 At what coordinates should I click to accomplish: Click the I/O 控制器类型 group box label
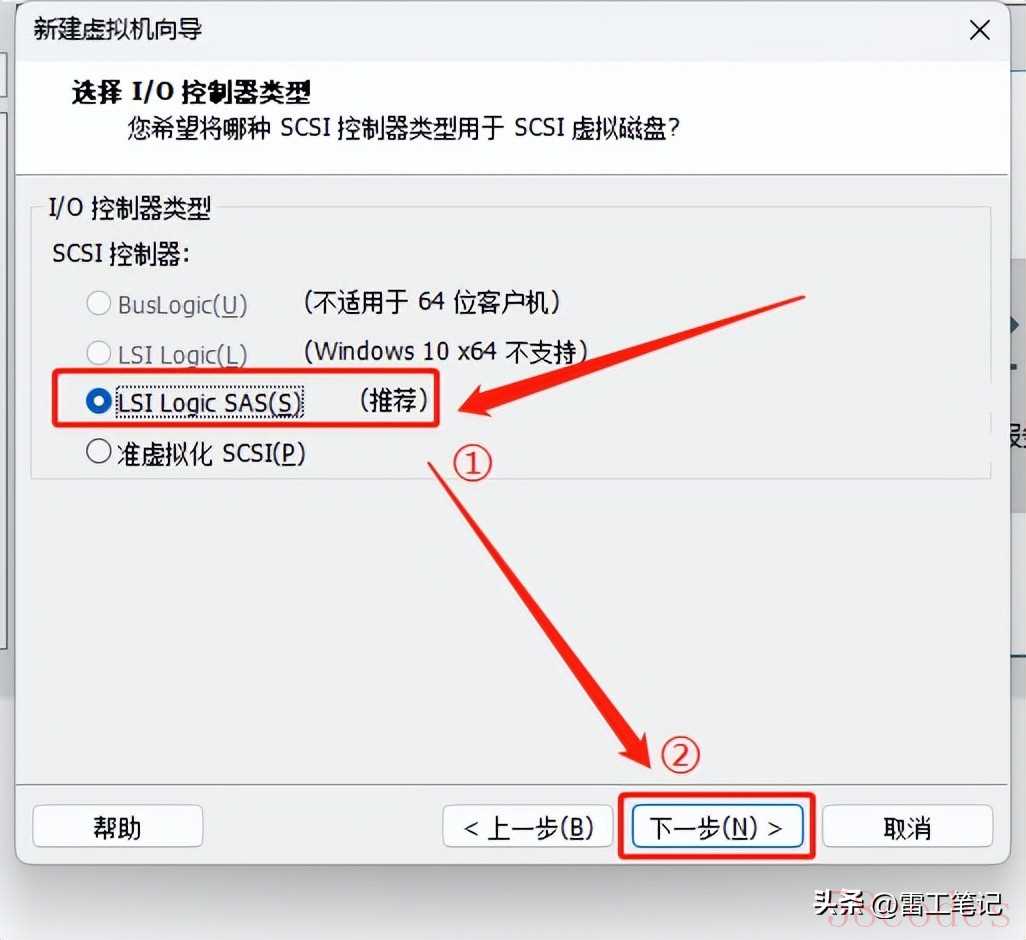coord(130,208)
